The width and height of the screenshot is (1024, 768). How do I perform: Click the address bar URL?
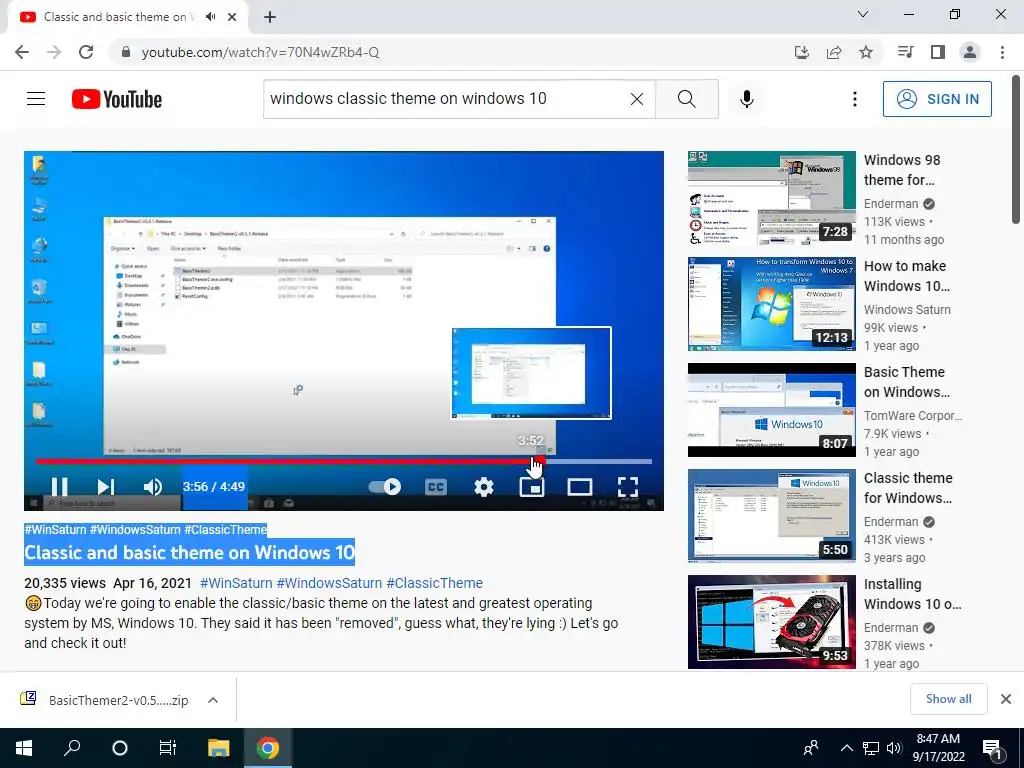(260, 52)
